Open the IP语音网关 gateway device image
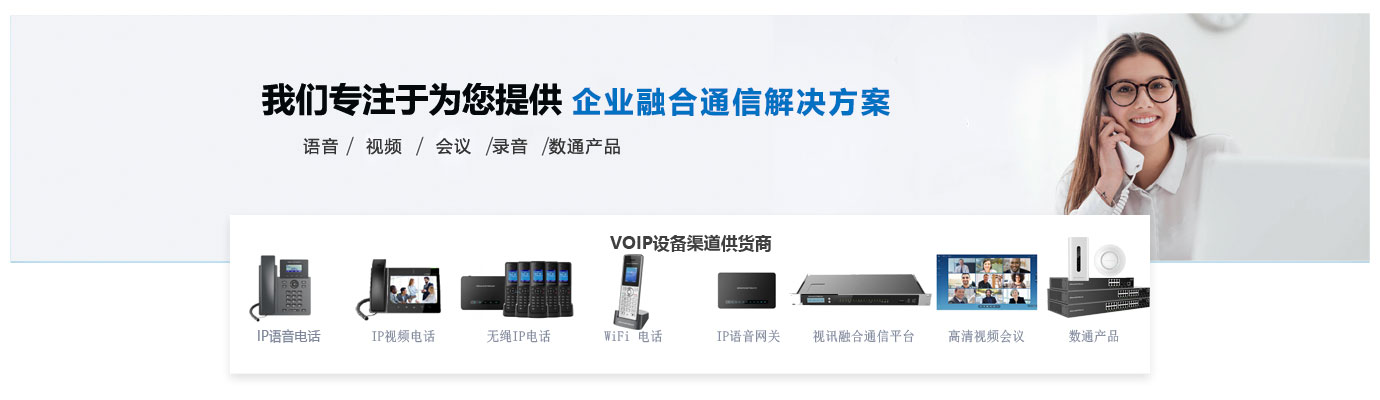 coord(746,291)
